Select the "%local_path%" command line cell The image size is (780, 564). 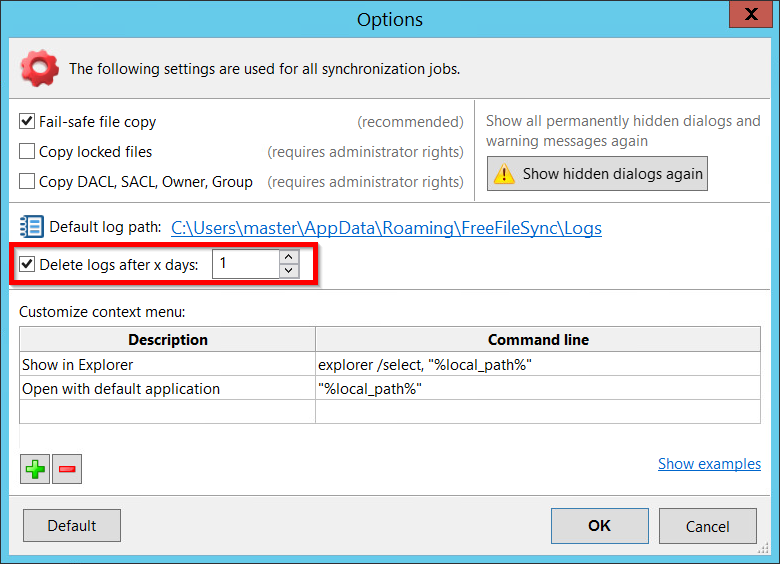pyautogui.click(x=538, y=388)
